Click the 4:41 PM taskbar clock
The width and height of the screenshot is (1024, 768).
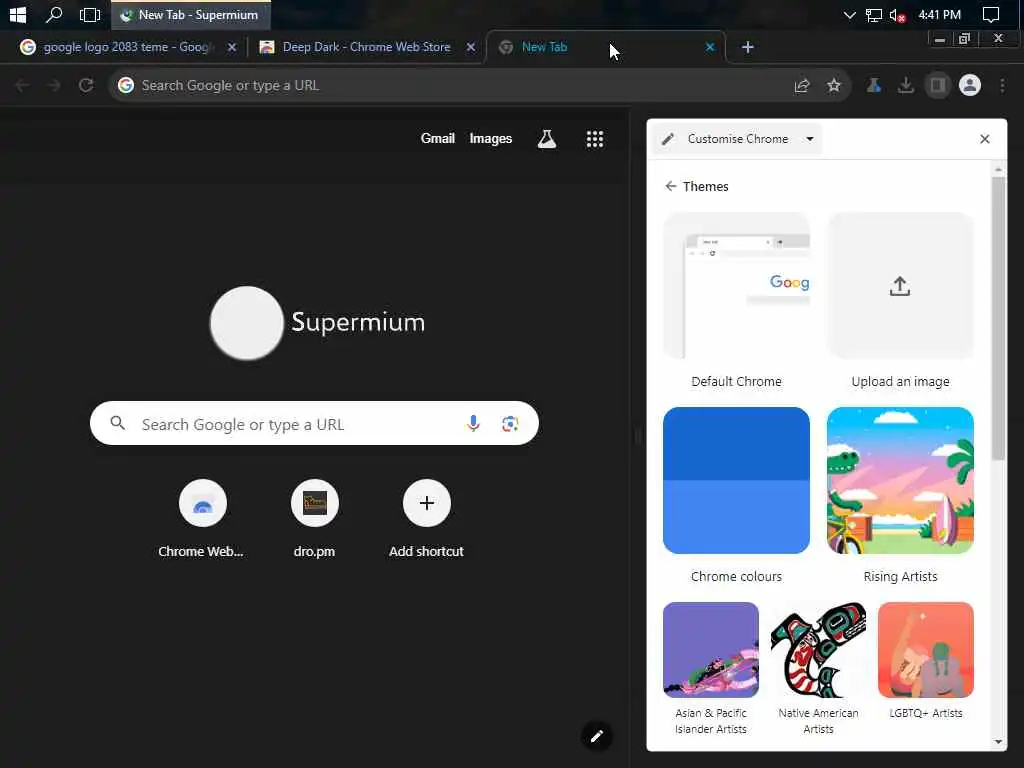tap(939, 14)
